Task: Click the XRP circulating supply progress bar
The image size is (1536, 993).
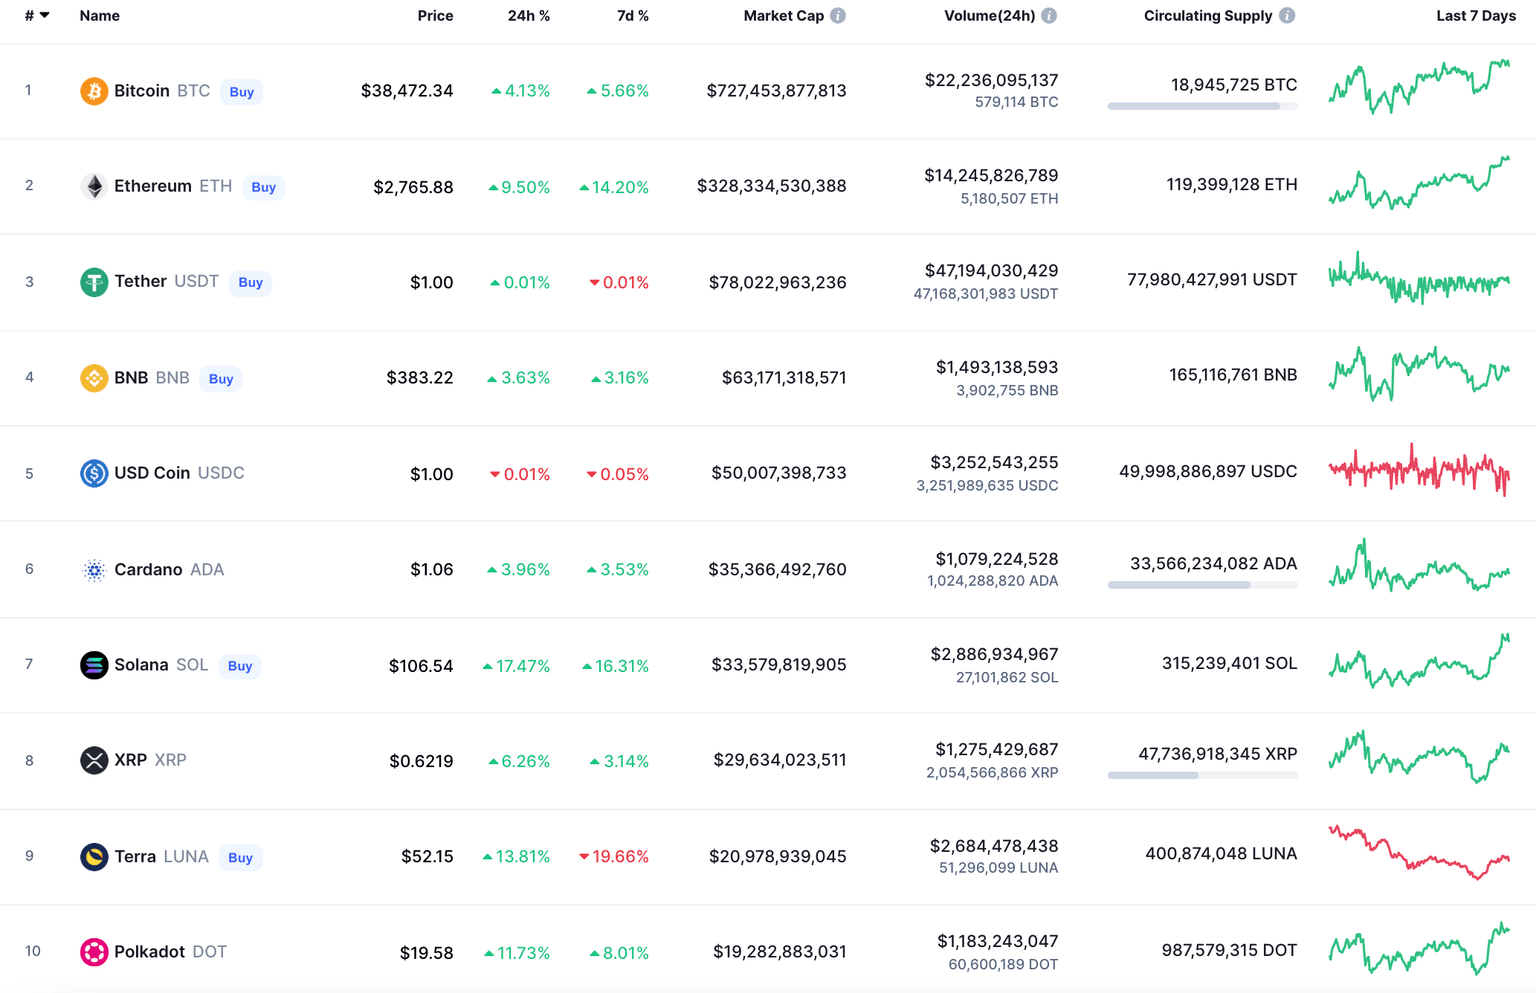Action: [x=1202, y=774]
